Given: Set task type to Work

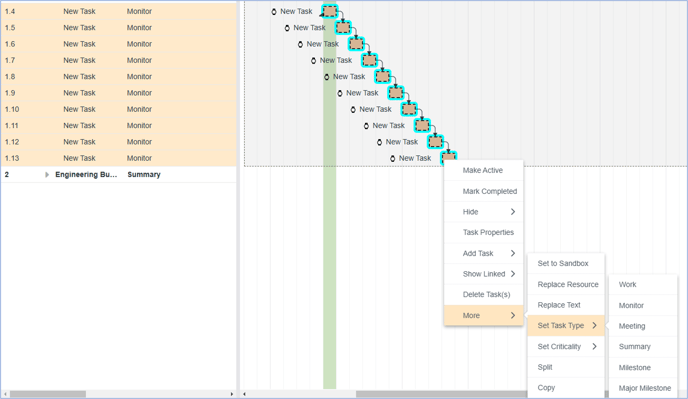Looking at the screenshot, I should [x=643, y=284].
